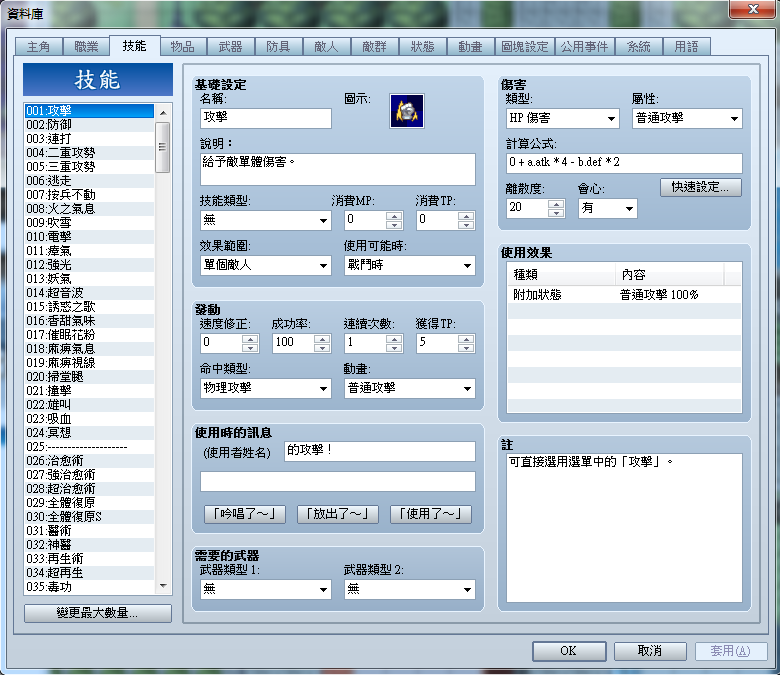Select skill 035:毒功 in the list
Image resolution: width=780 pixels, height=675 pixels.
coord(90,587)
